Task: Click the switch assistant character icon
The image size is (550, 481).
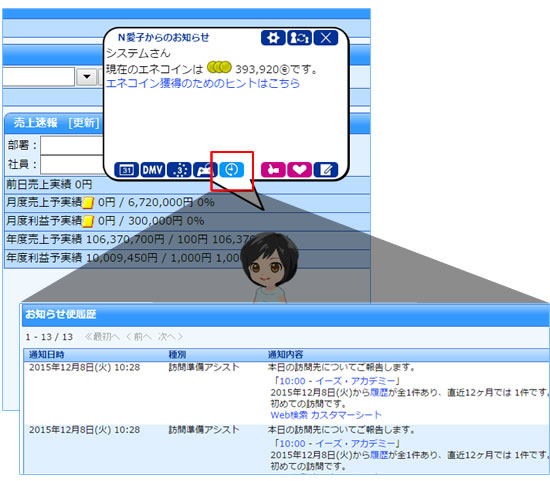Action: click(299, 38)
